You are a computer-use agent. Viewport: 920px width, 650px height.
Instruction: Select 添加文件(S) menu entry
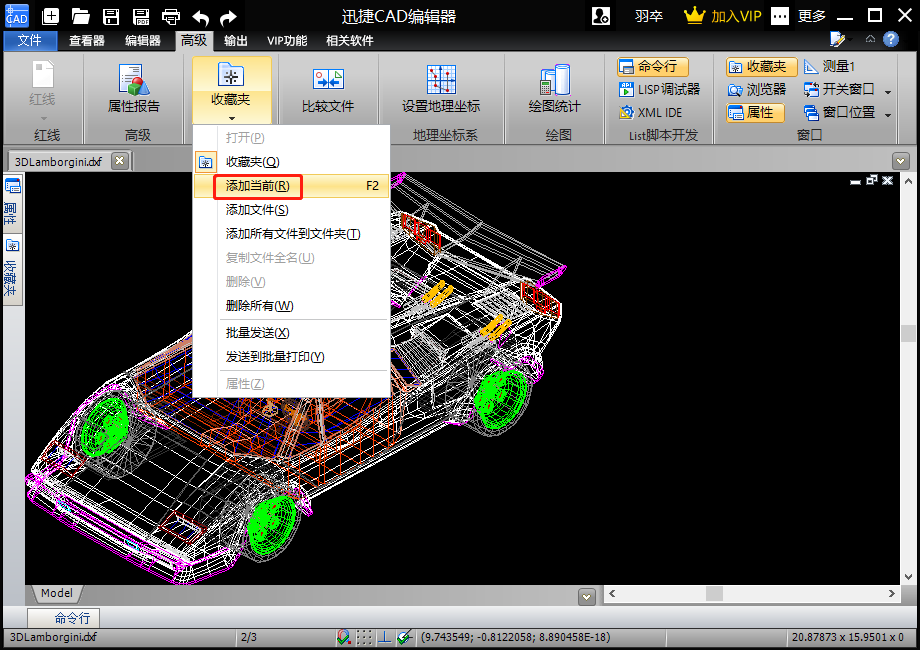click(292, 209)
